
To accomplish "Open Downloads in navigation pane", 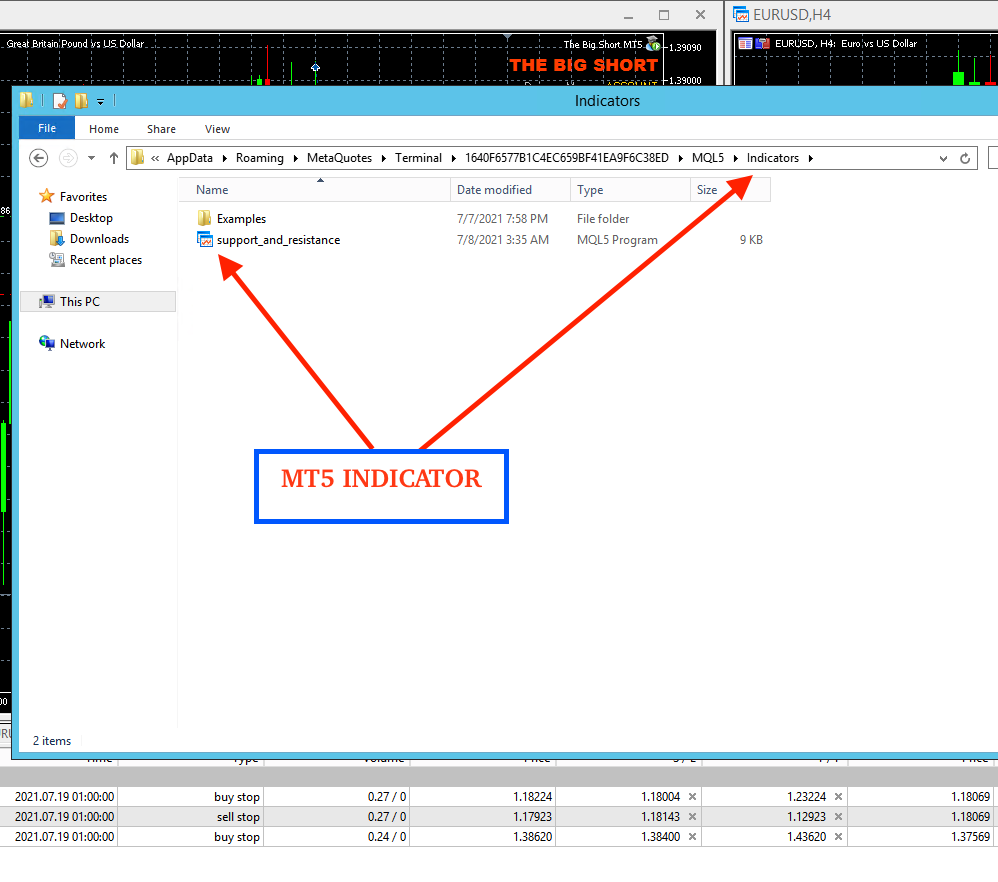I will tap(99, 239).
